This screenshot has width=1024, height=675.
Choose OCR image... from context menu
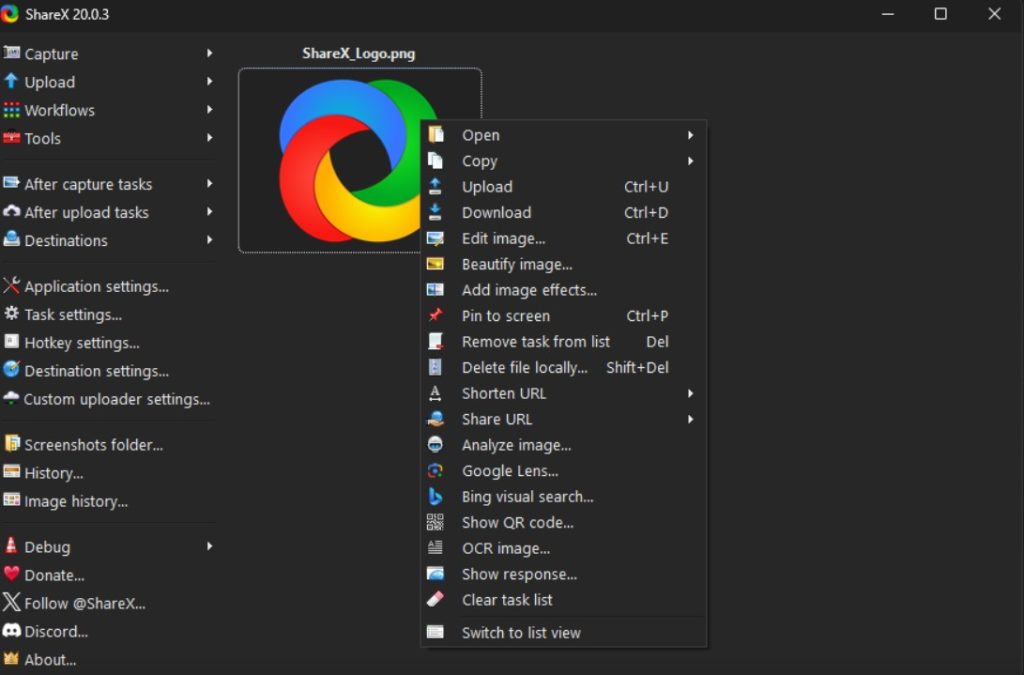coord(564,548)
